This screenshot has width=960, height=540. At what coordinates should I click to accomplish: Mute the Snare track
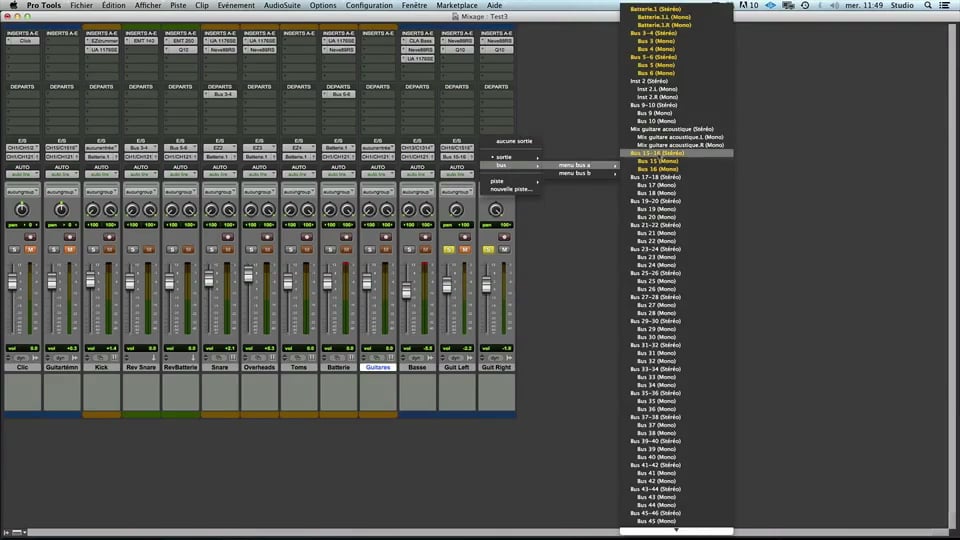click(x=228, y=250)
